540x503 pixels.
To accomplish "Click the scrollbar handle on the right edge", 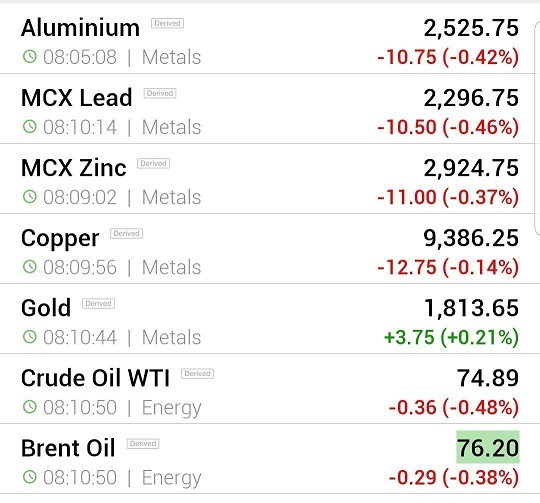I will click(x=537, y=128).
